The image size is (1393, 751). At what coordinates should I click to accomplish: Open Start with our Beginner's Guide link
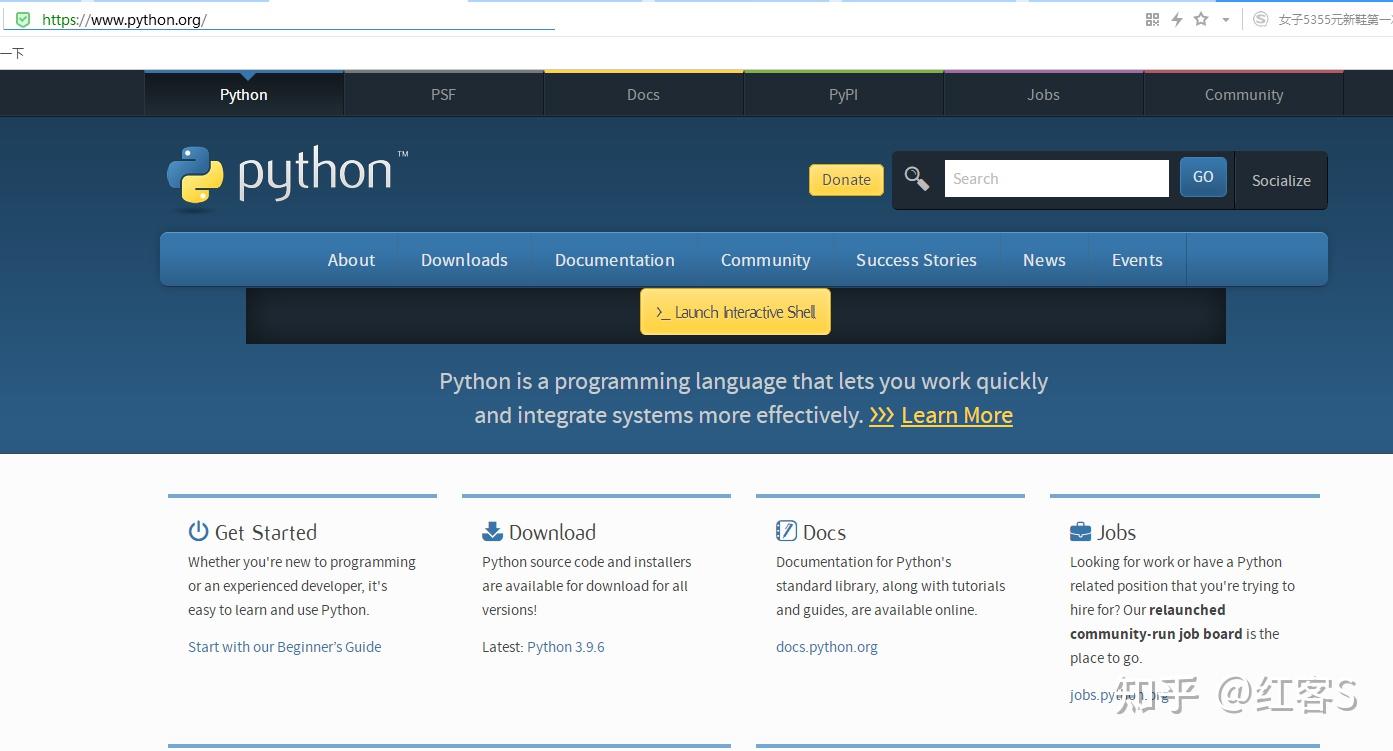point(285,647)
